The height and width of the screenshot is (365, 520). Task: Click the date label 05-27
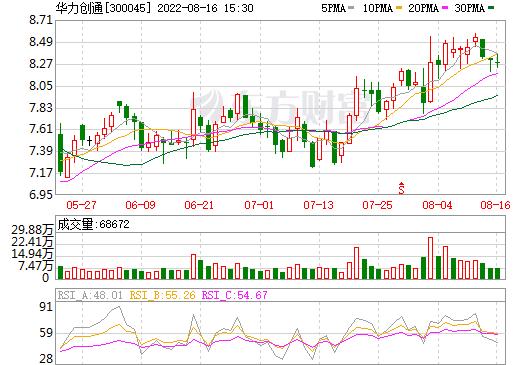click(x=81, y=205)
